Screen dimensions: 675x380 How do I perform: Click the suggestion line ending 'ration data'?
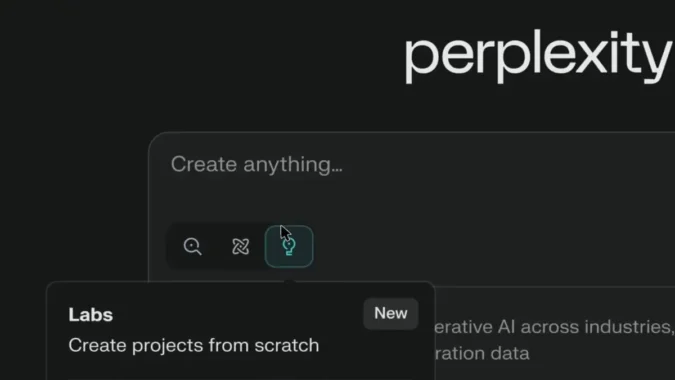pyautogui.click(x=482, y=354)
